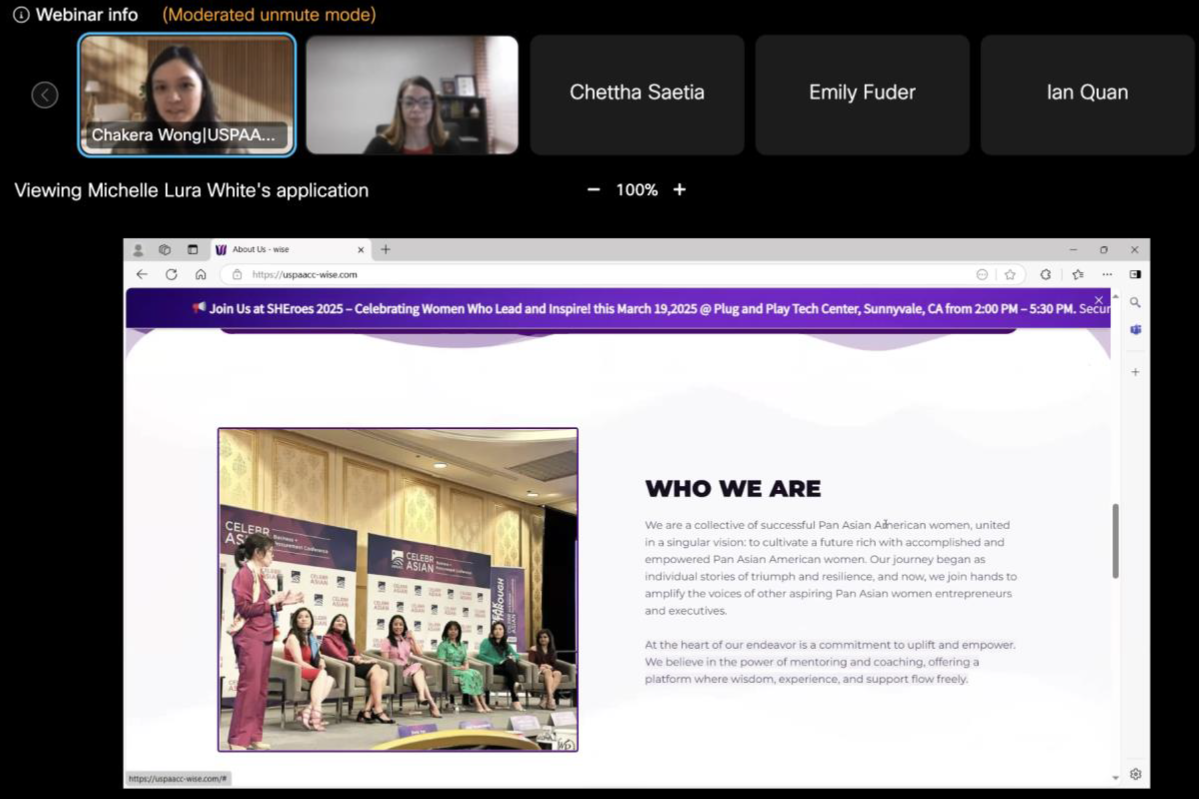Screen dimensions: 1199x799
Task: Open sidebar settings gear icon
Action: coord(1136,774)
